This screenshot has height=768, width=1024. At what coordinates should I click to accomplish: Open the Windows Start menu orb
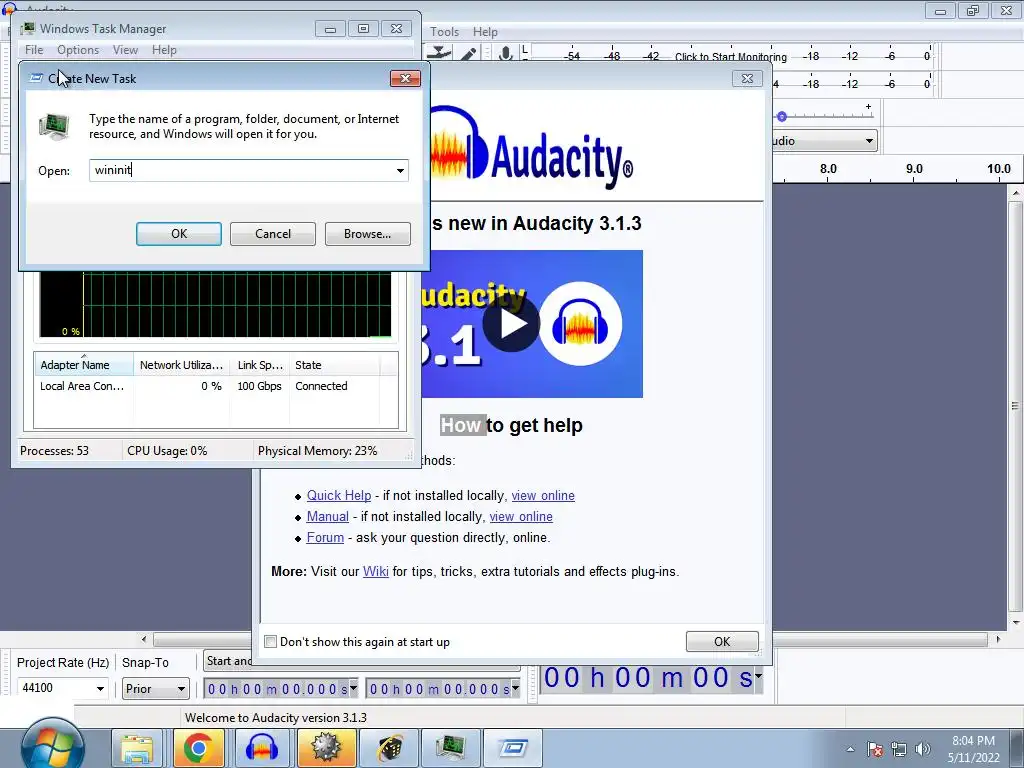[x=52, y=745]
